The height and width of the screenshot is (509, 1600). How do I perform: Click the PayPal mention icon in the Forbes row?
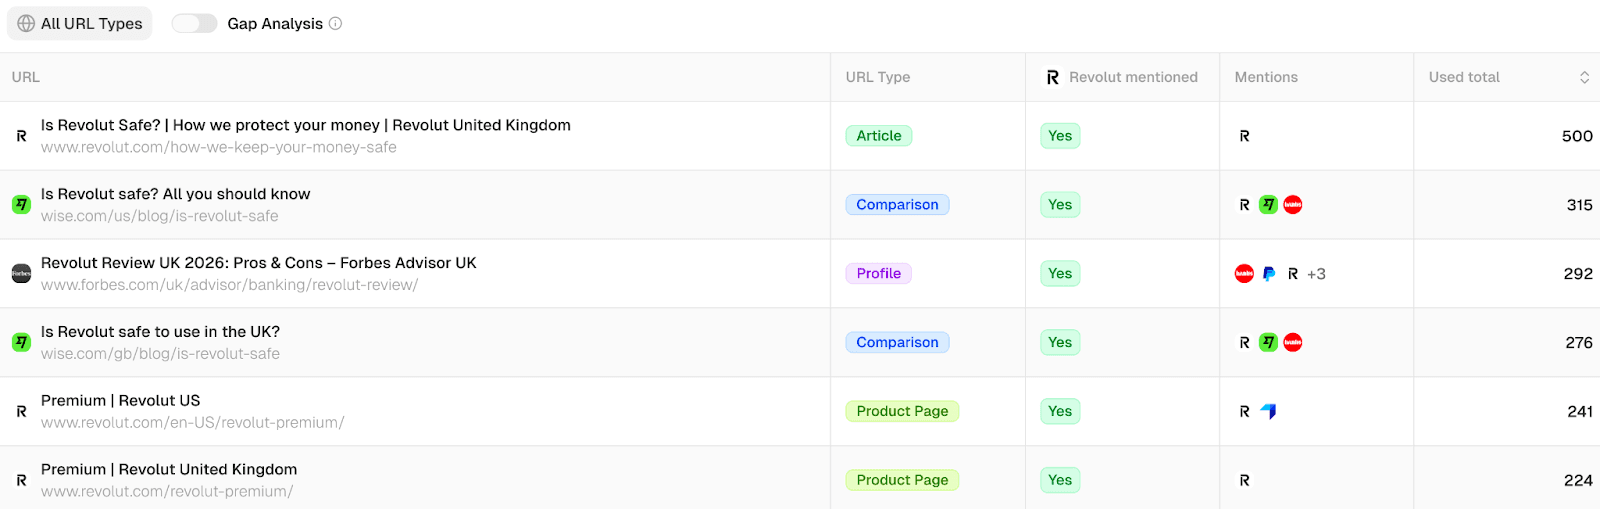click(1268, 274)
